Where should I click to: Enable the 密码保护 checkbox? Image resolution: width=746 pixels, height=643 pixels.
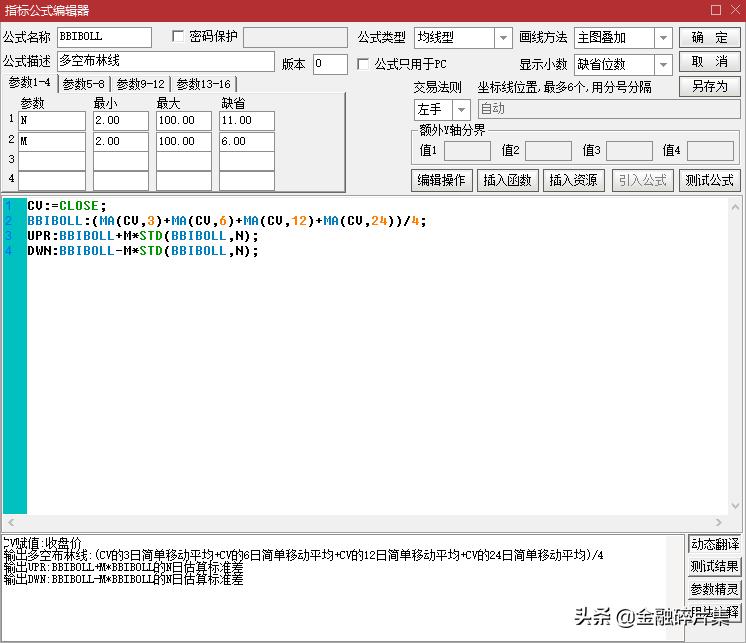pos(179,37)
